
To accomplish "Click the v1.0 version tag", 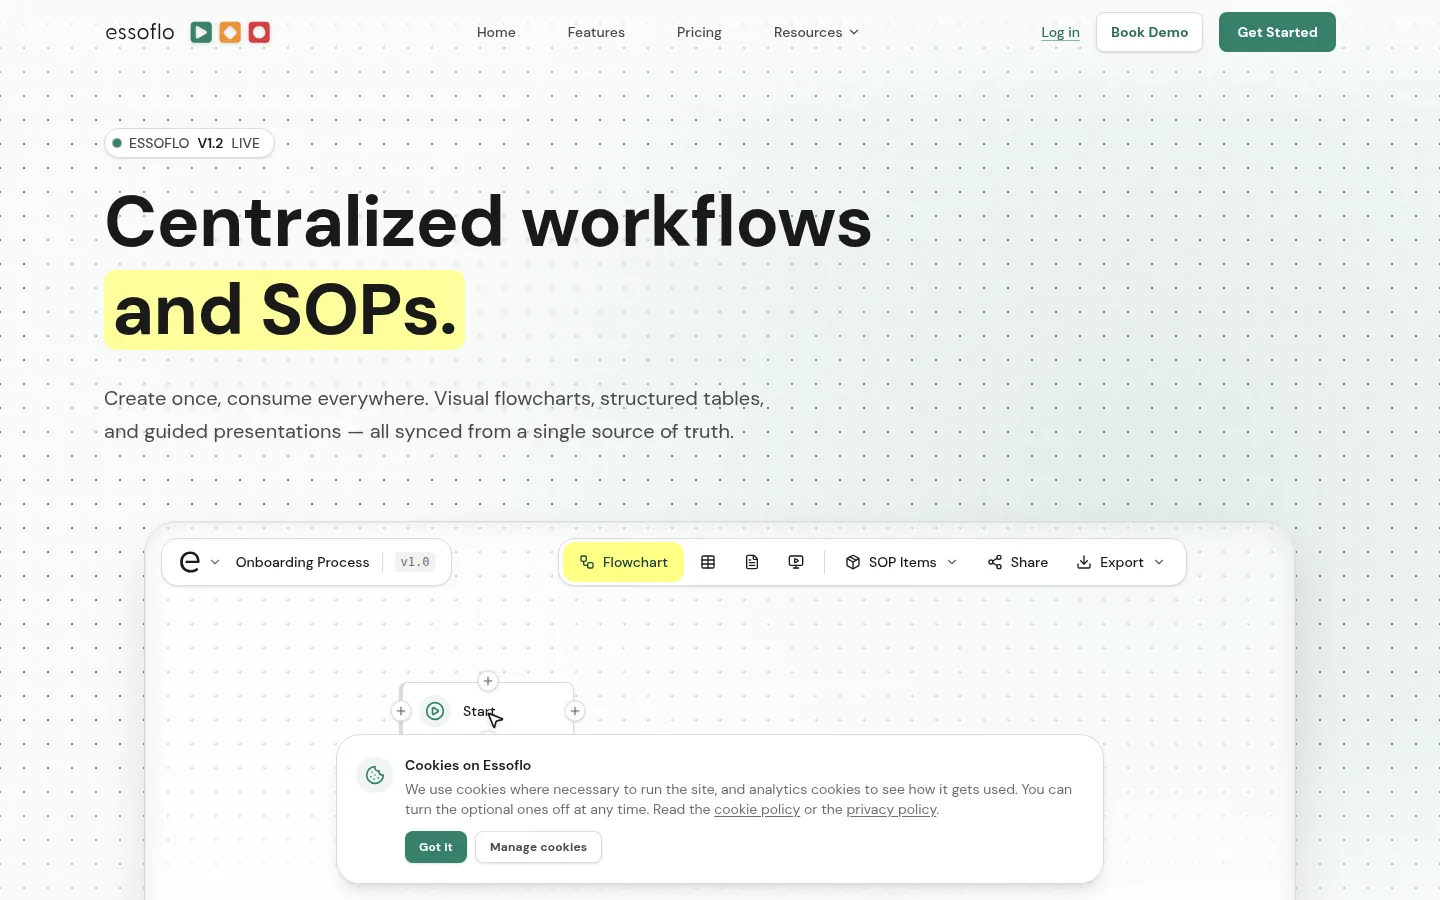I will click(415, 562).
